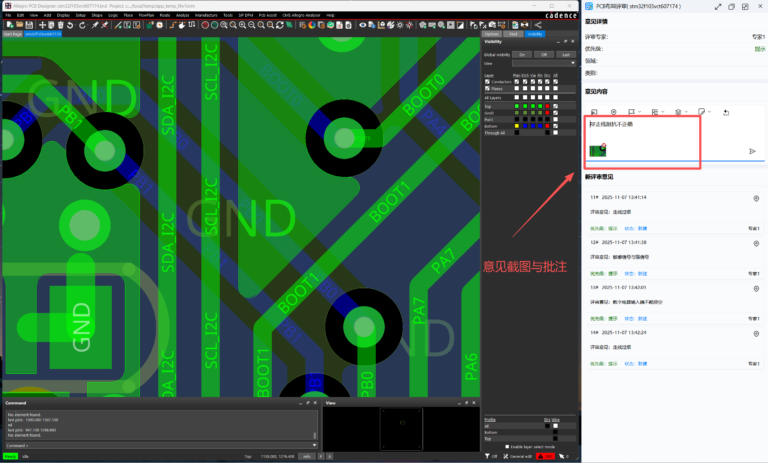Expand the rectangle annotation tool dropdown
The image size is (768, 463).
coord(640,112)
